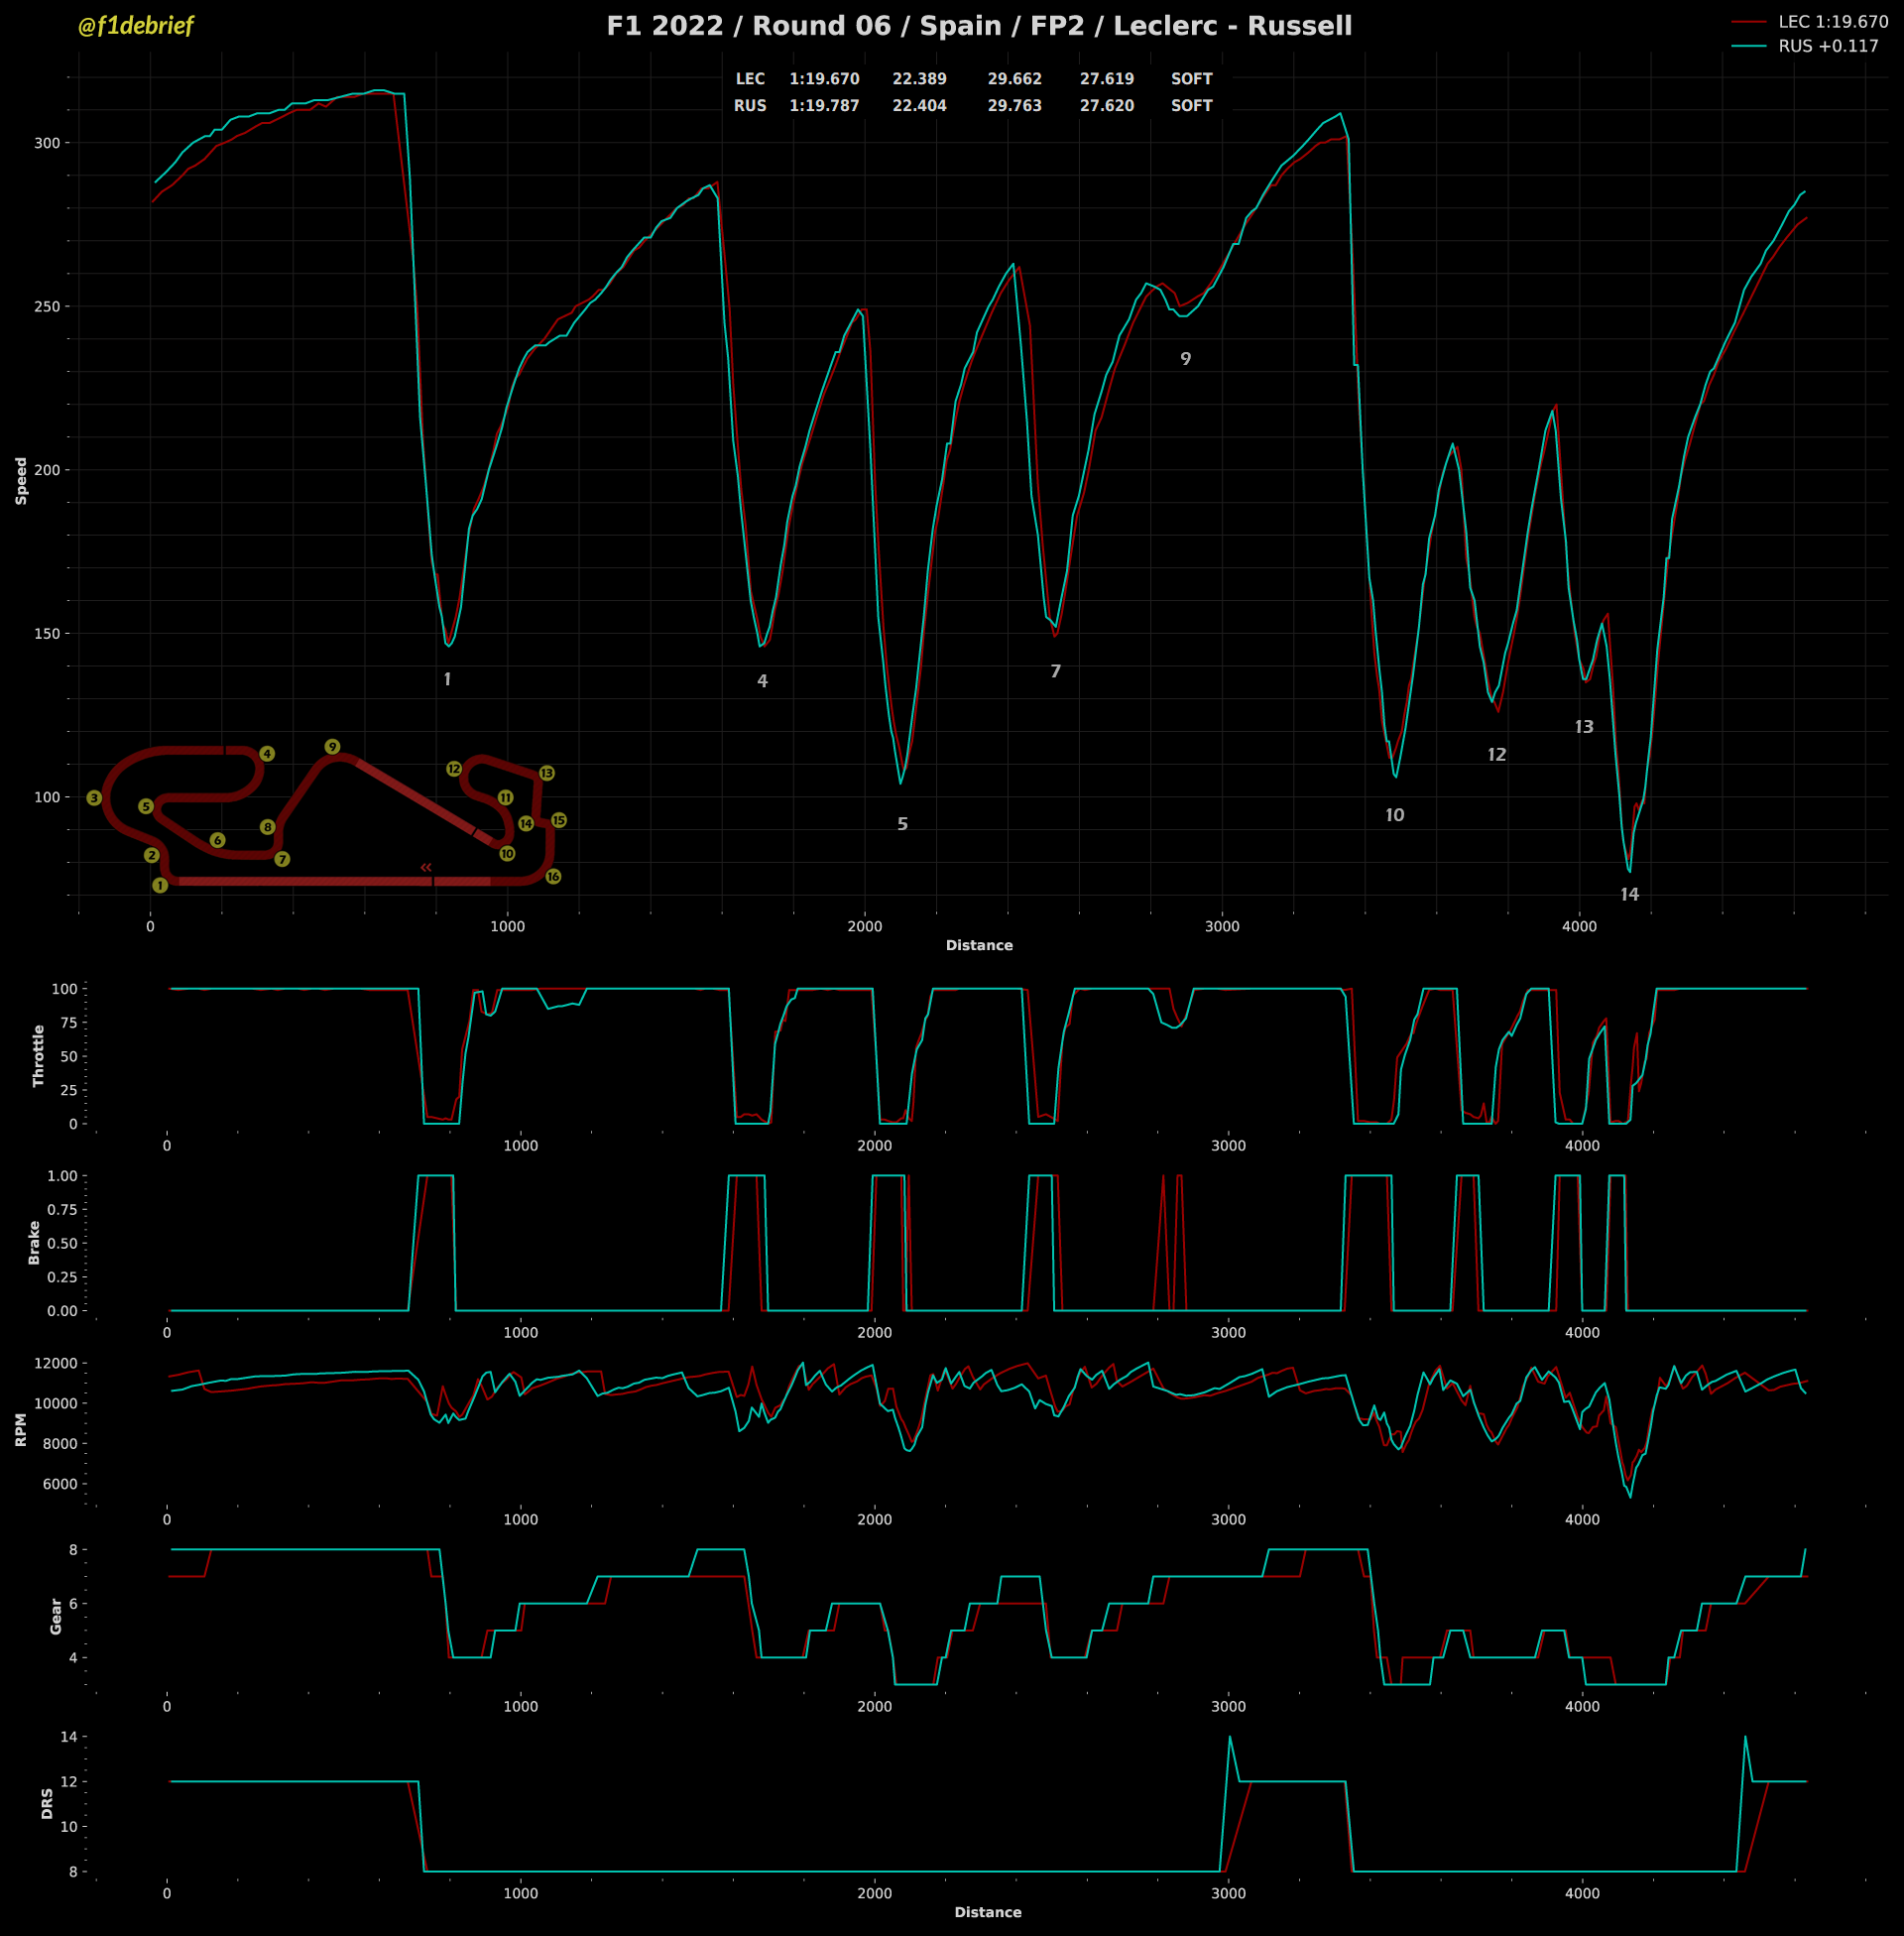Select turn 12 marker on track map
The height and width of the screenshot is (1936, 1904).
pyautogui.click(x=454, y=769)
